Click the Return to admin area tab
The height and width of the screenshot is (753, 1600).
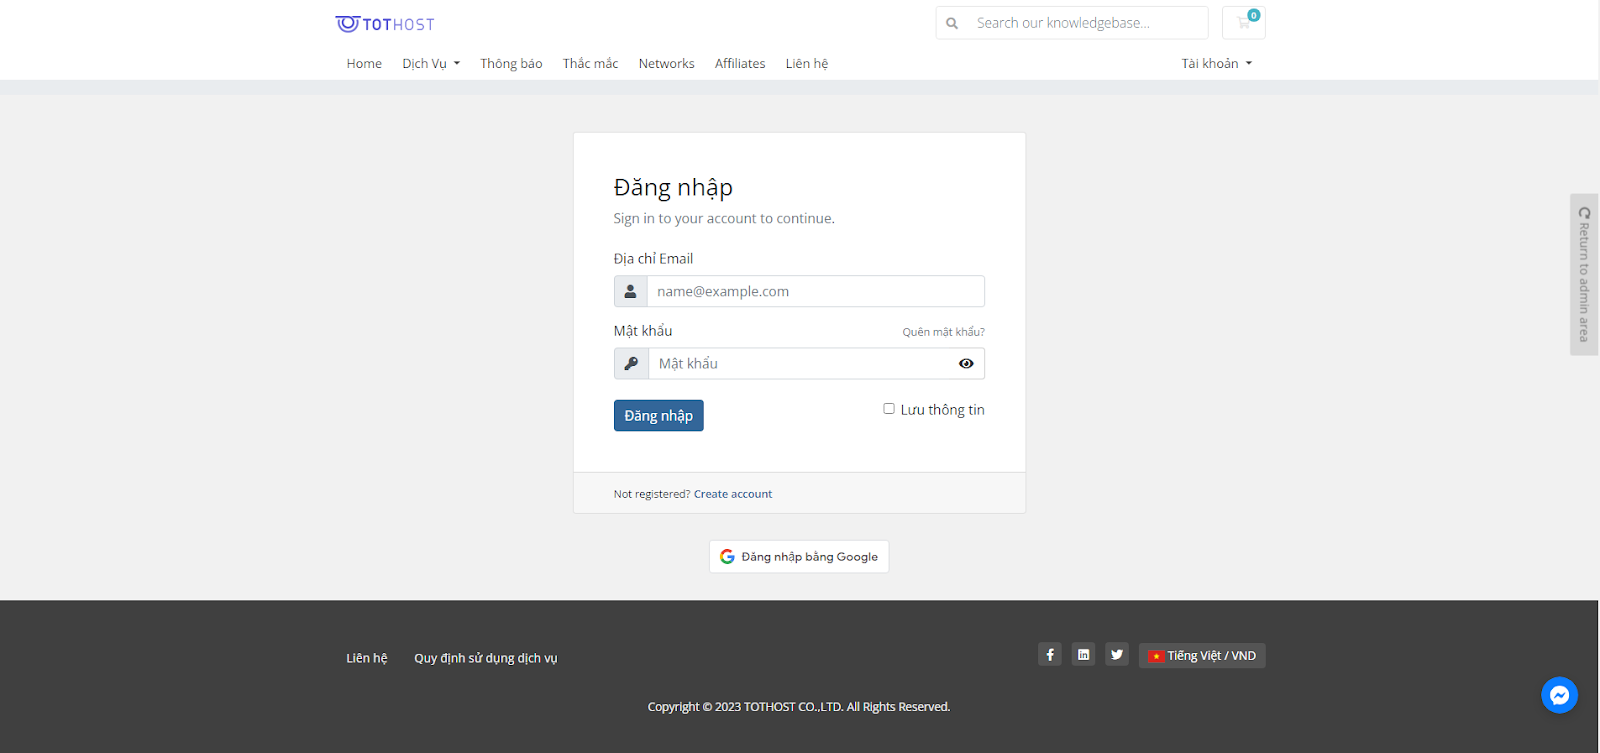pos(1584,274)
